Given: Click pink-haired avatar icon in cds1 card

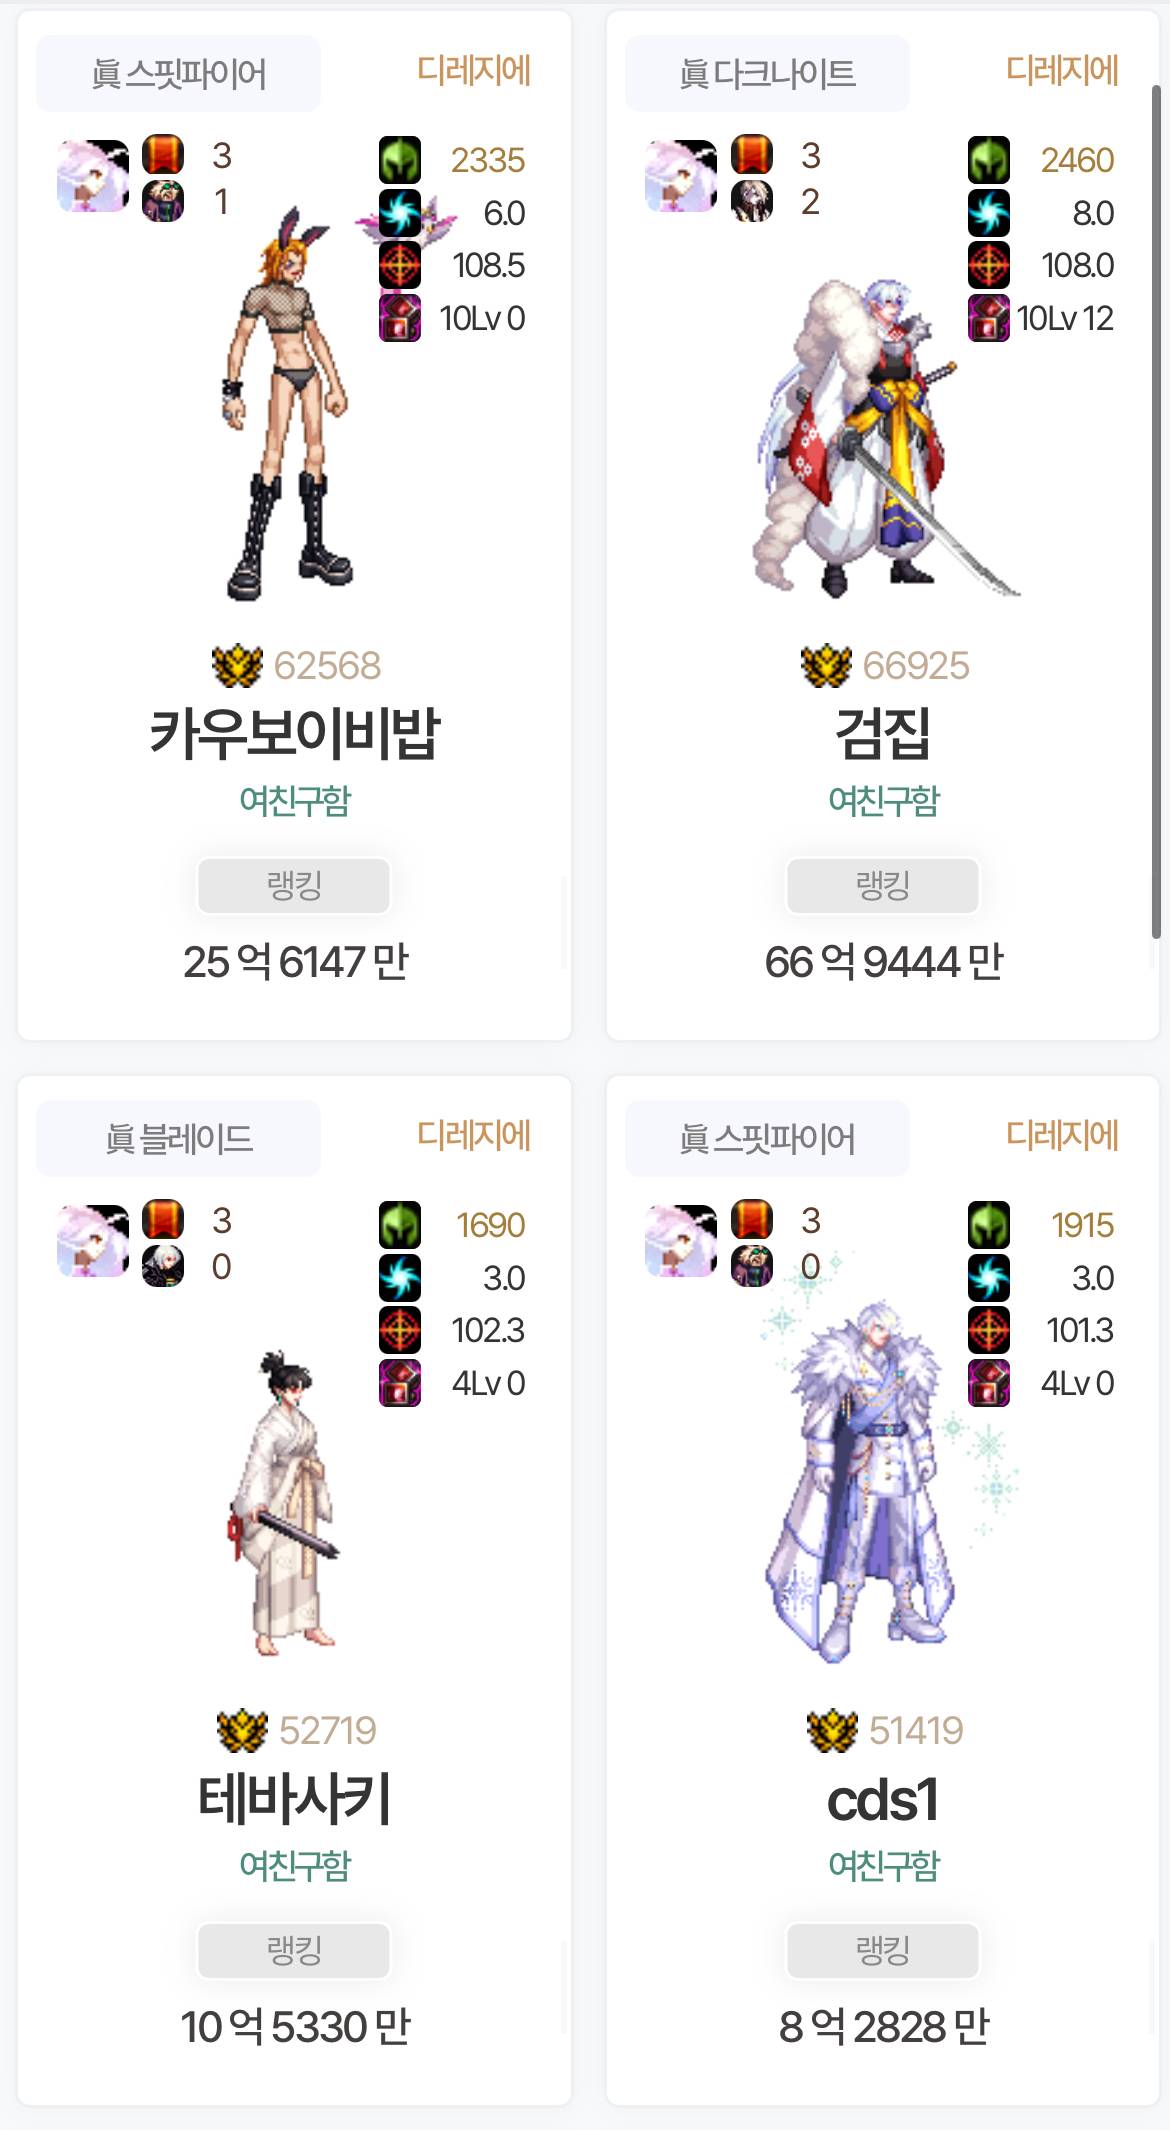Looking at the screenshot, I should 682,1241.
